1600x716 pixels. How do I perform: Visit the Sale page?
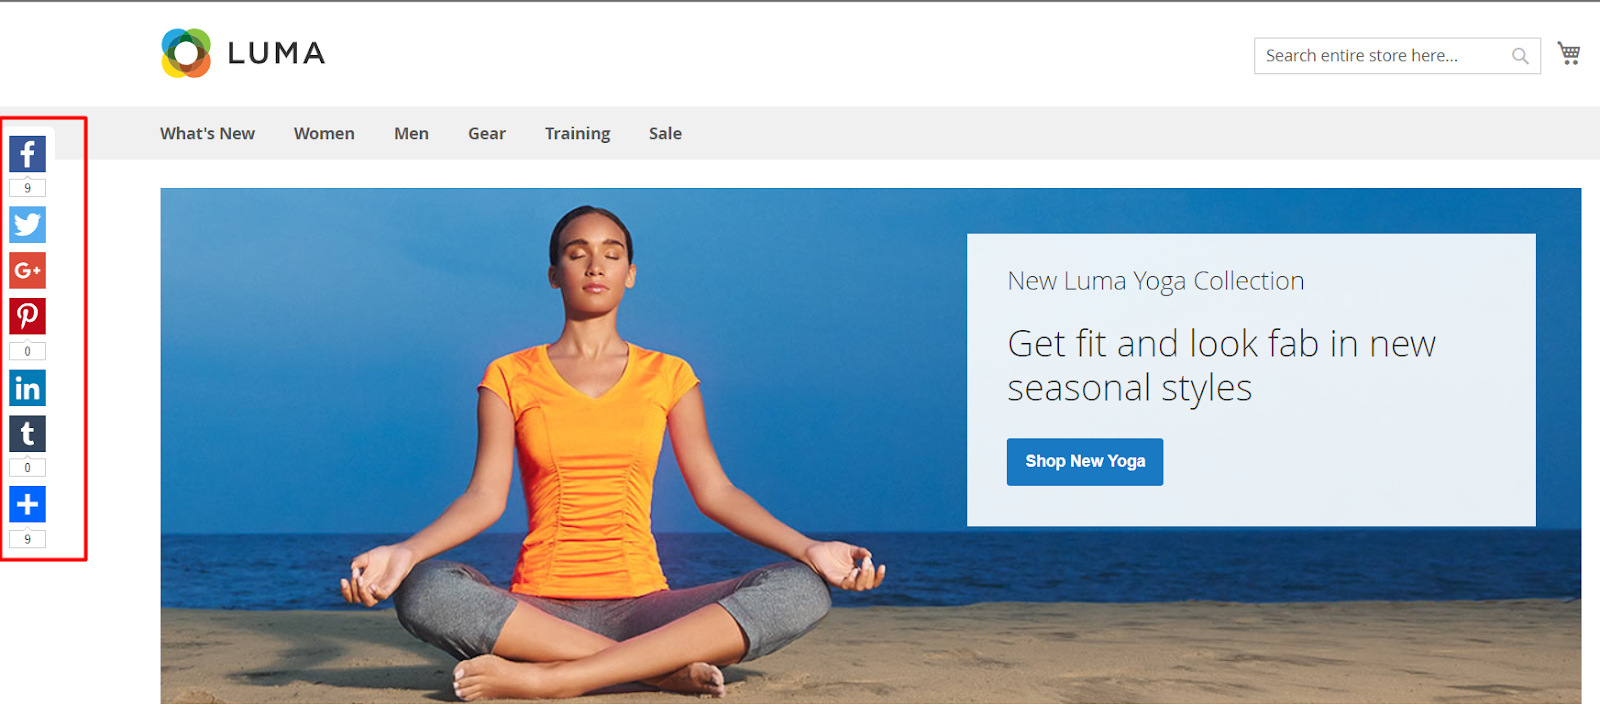click(665, 133)
